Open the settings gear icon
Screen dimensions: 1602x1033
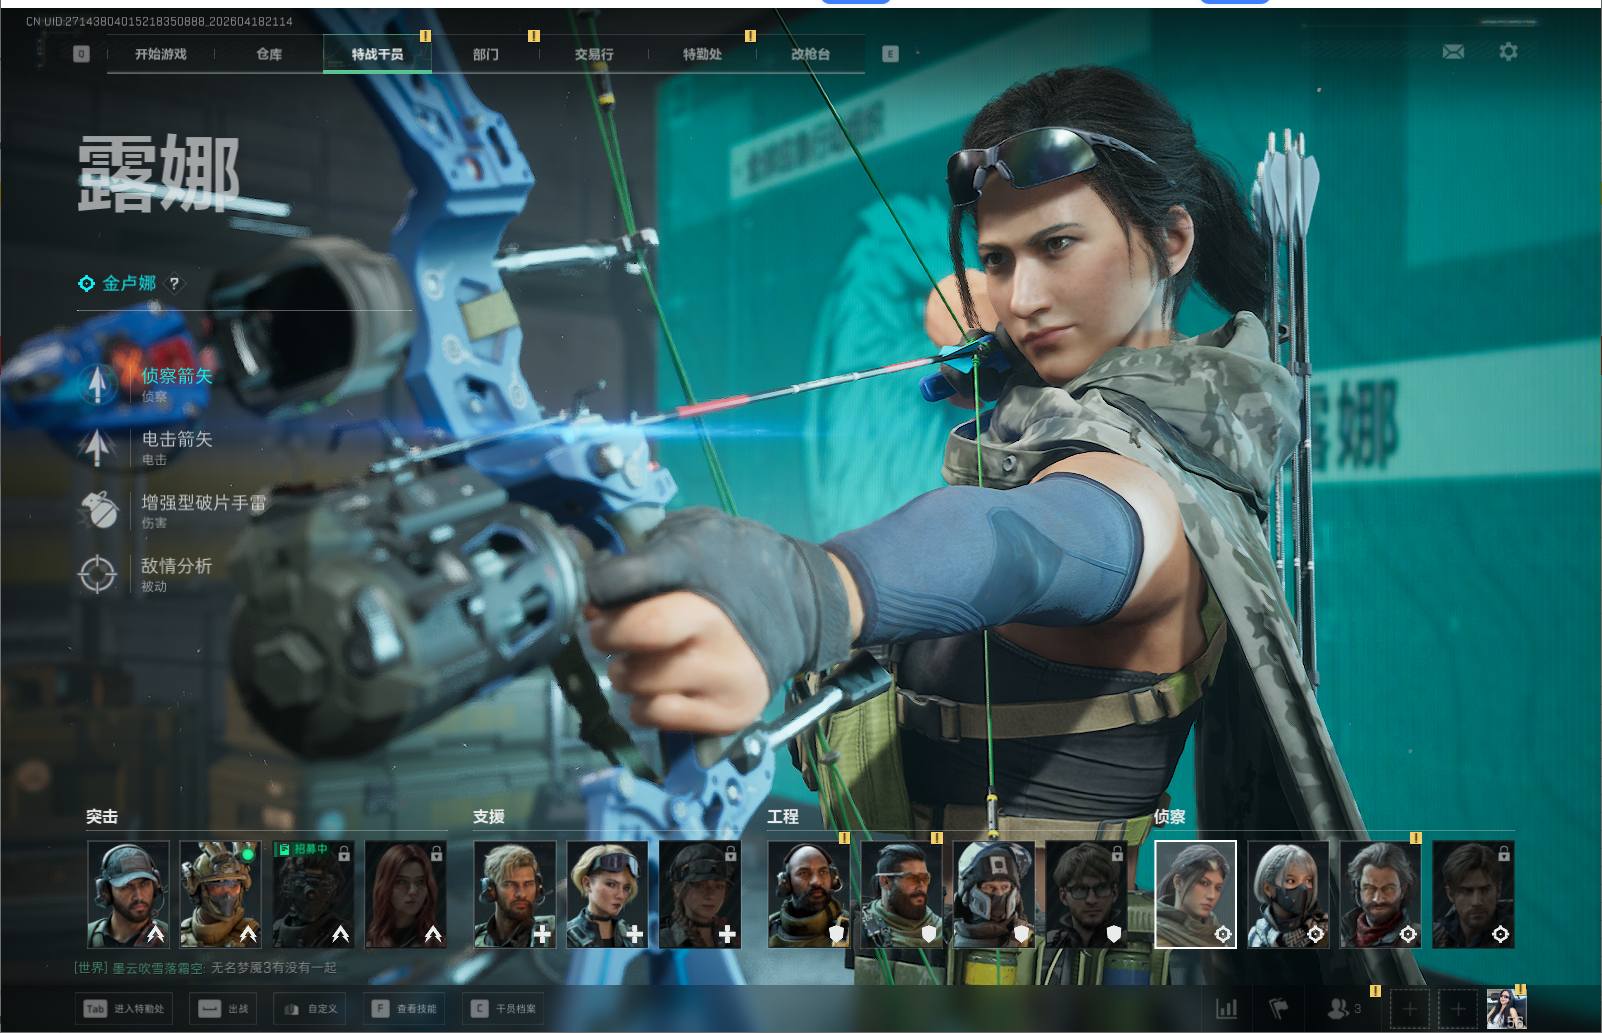click(1508, 51)
